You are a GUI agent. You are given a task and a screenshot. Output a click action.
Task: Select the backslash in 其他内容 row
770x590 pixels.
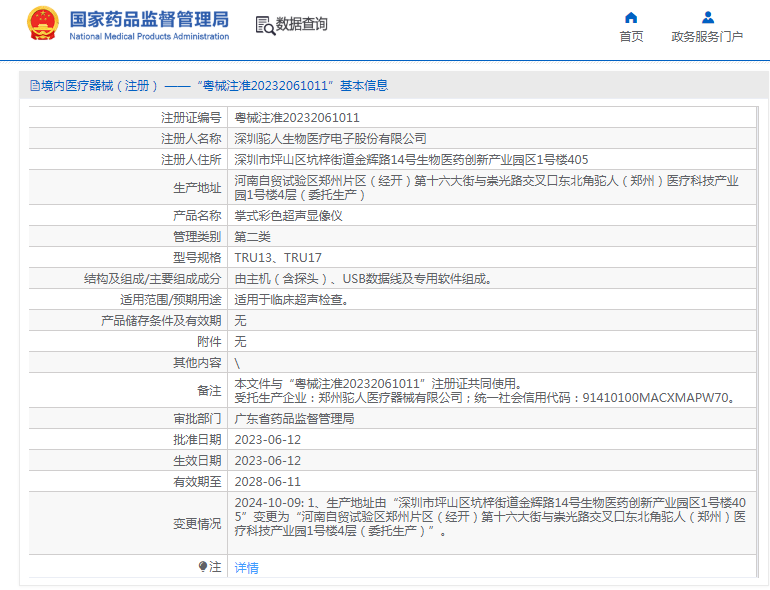[x=237, y=363]
